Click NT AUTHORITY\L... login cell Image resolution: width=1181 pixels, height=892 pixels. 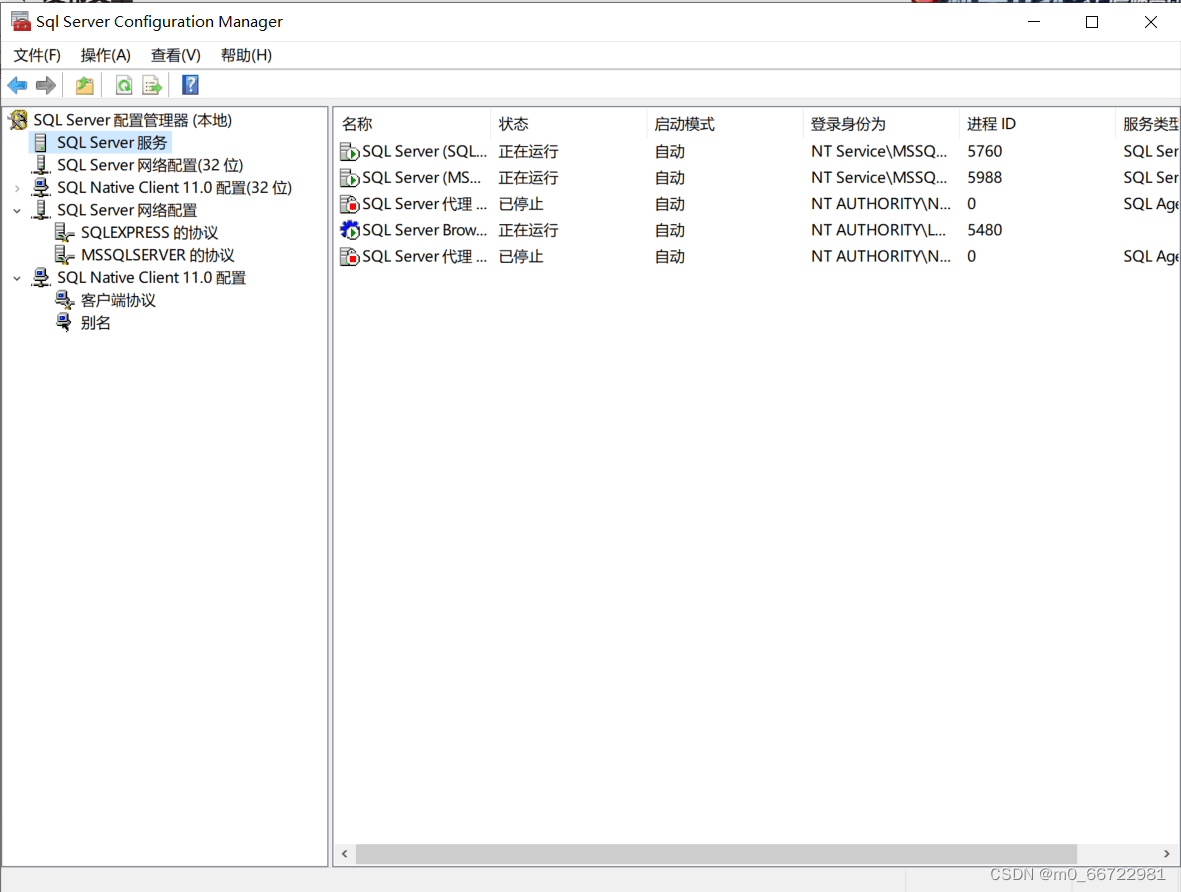(x=878, y=230)
